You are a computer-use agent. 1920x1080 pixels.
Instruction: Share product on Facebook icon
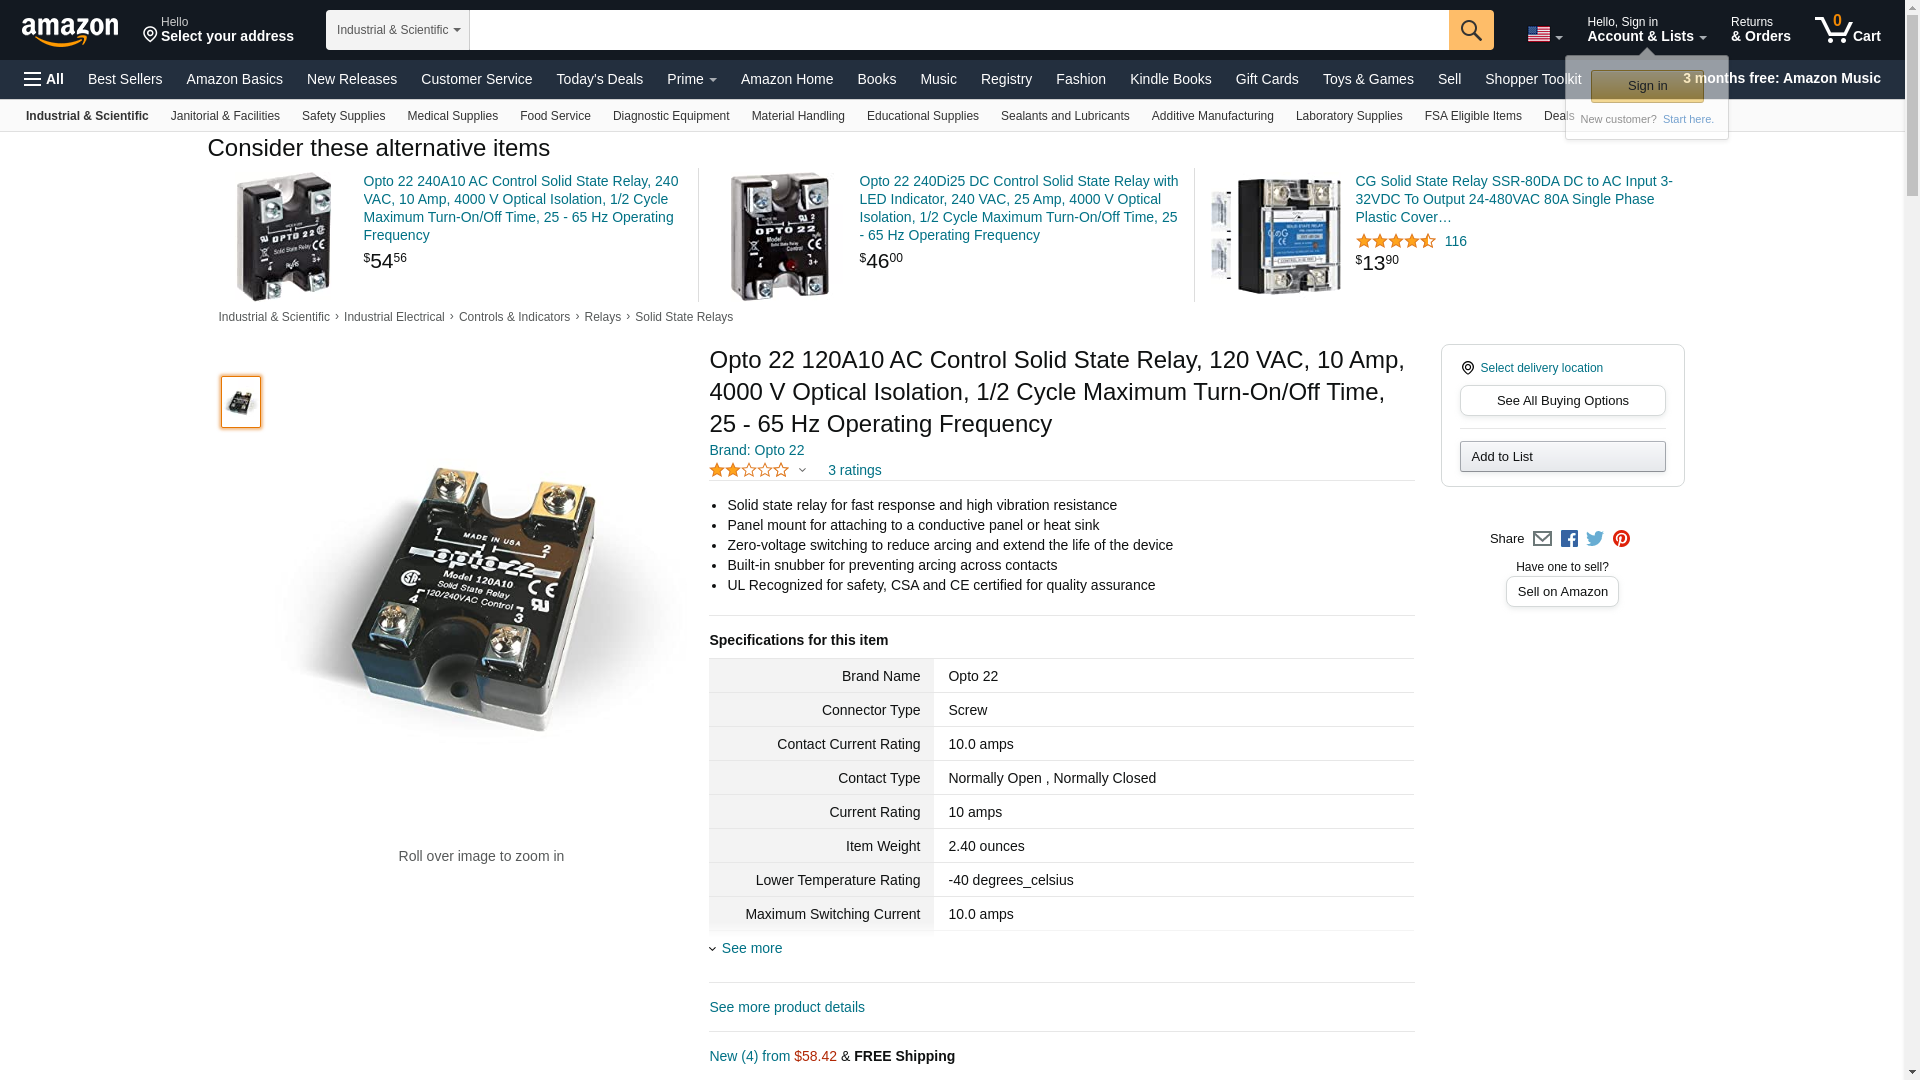click(x=1569, y=539)
